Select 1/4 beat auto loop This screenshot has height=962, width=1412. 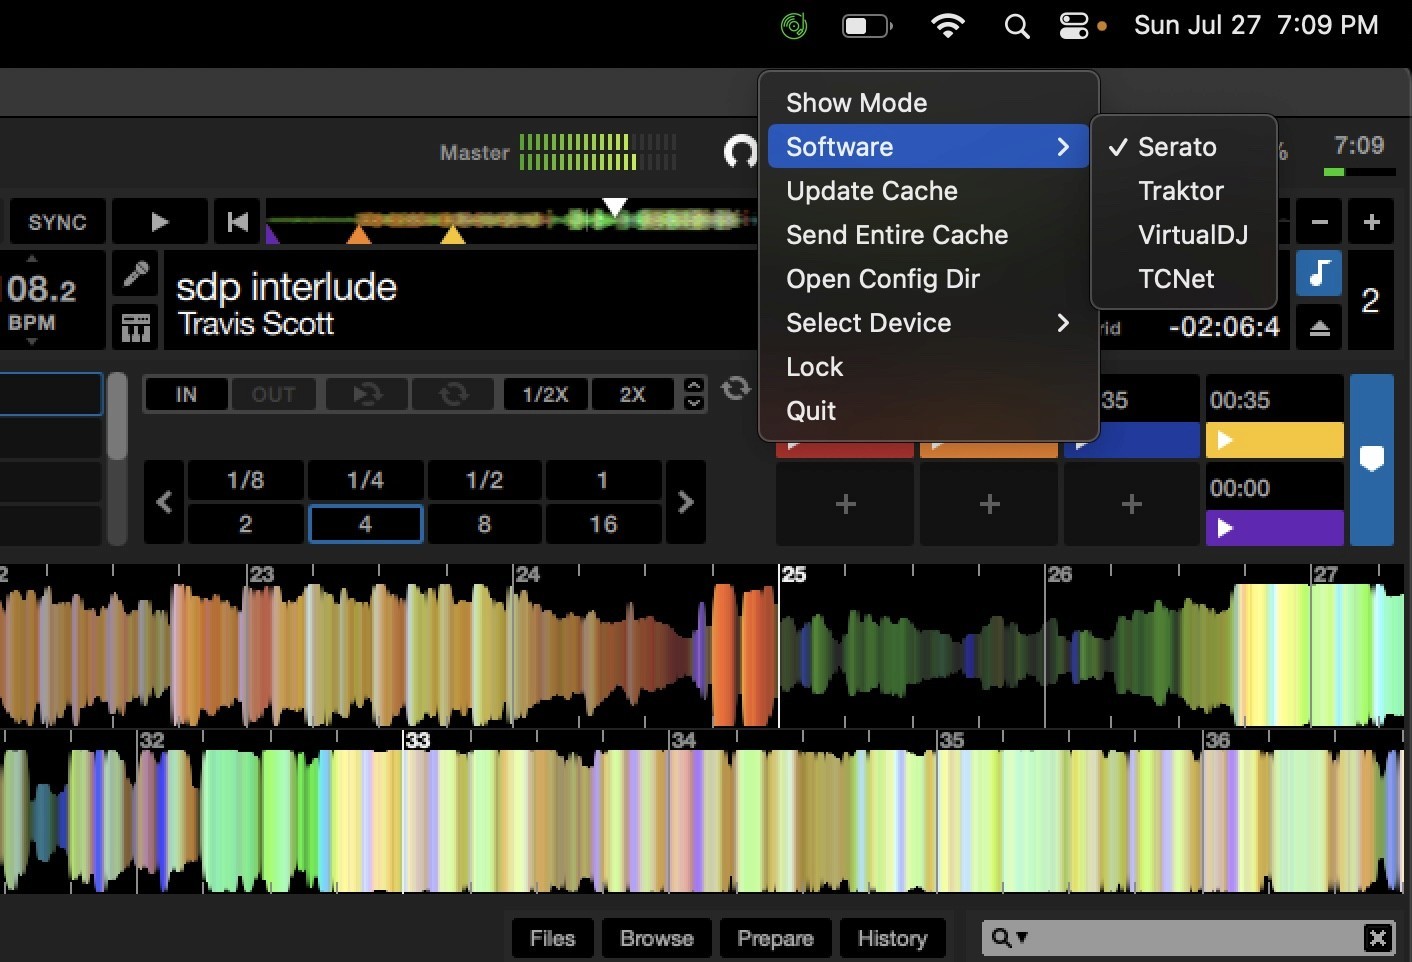click(365, 480)
